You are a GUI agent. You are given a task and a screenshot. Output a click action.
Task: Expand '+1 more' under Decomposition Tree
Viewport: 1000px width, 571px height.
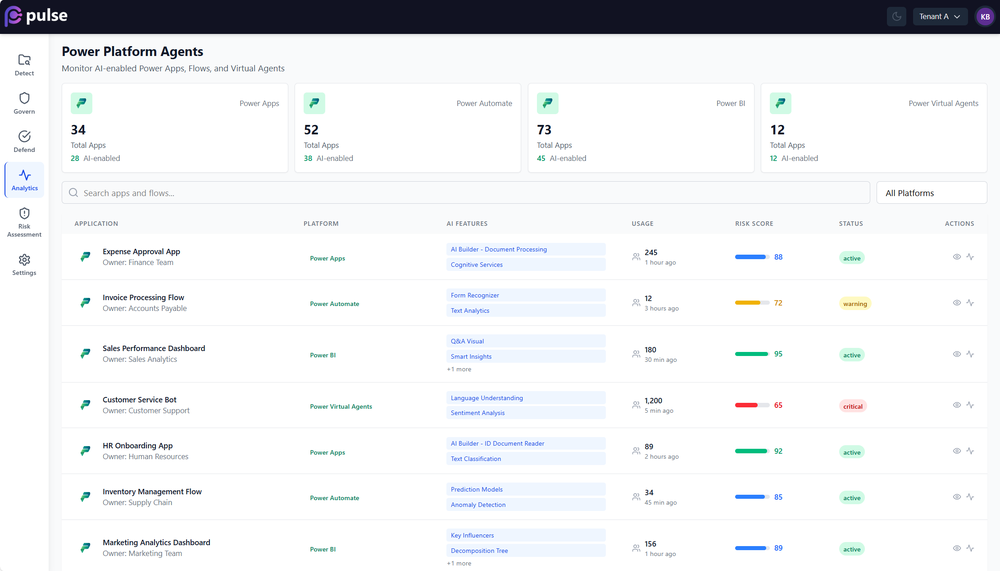(x=459, y=563)
